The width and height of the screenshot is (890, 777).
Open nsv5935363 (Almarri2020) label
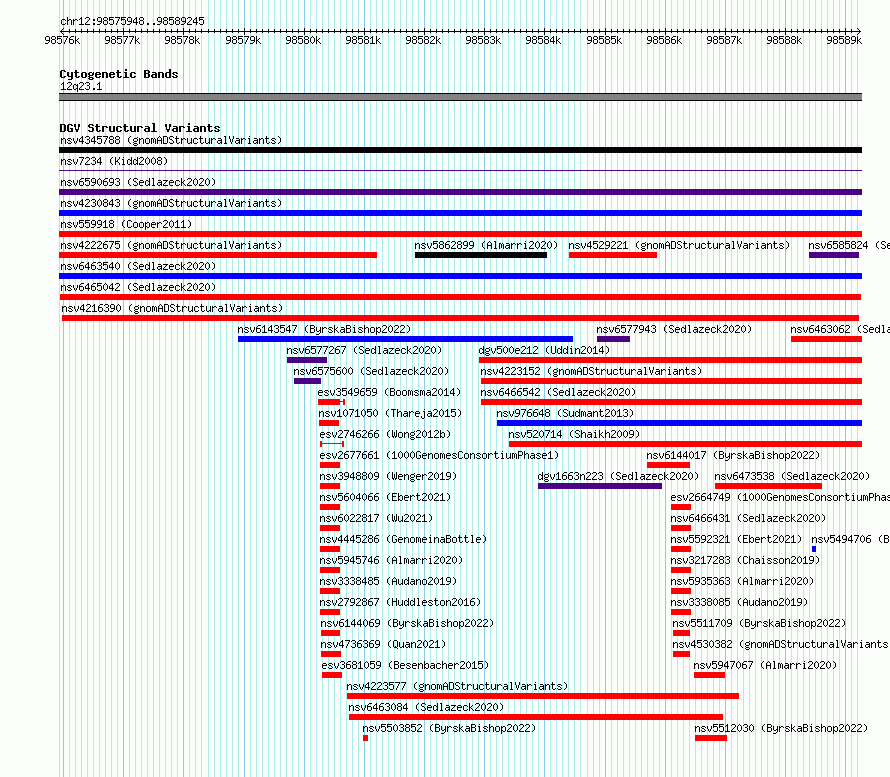pyautogui.click(x=742, y=581)
